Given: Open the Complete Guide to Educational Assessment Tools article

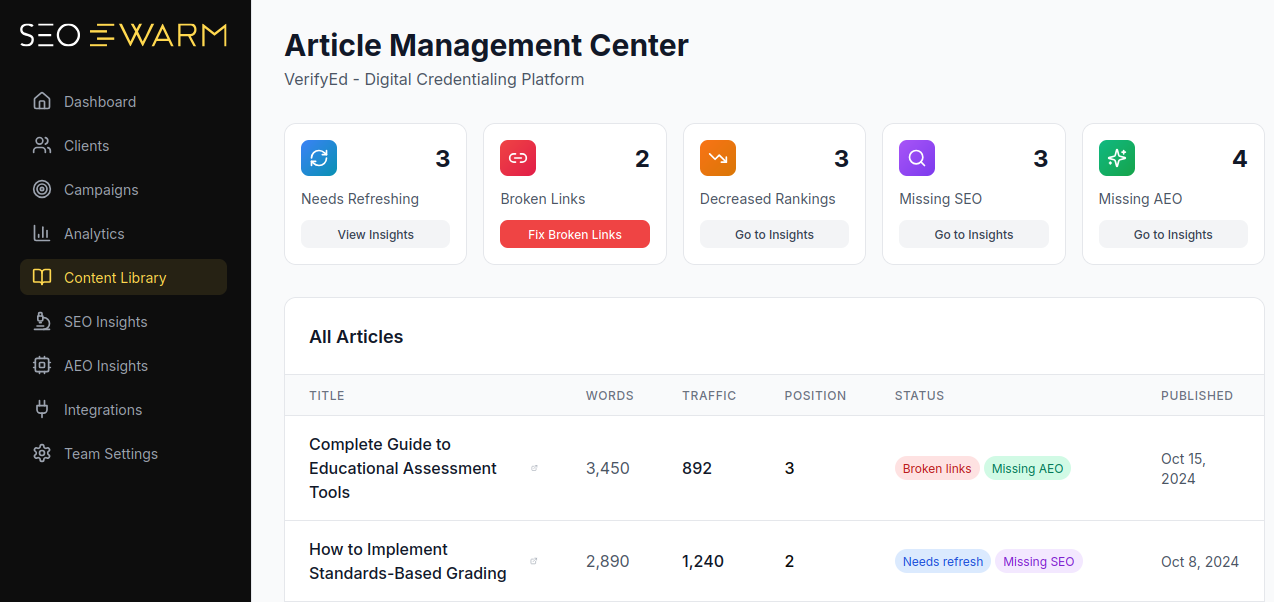Looking at the screenshot, I should coord(402,467).
